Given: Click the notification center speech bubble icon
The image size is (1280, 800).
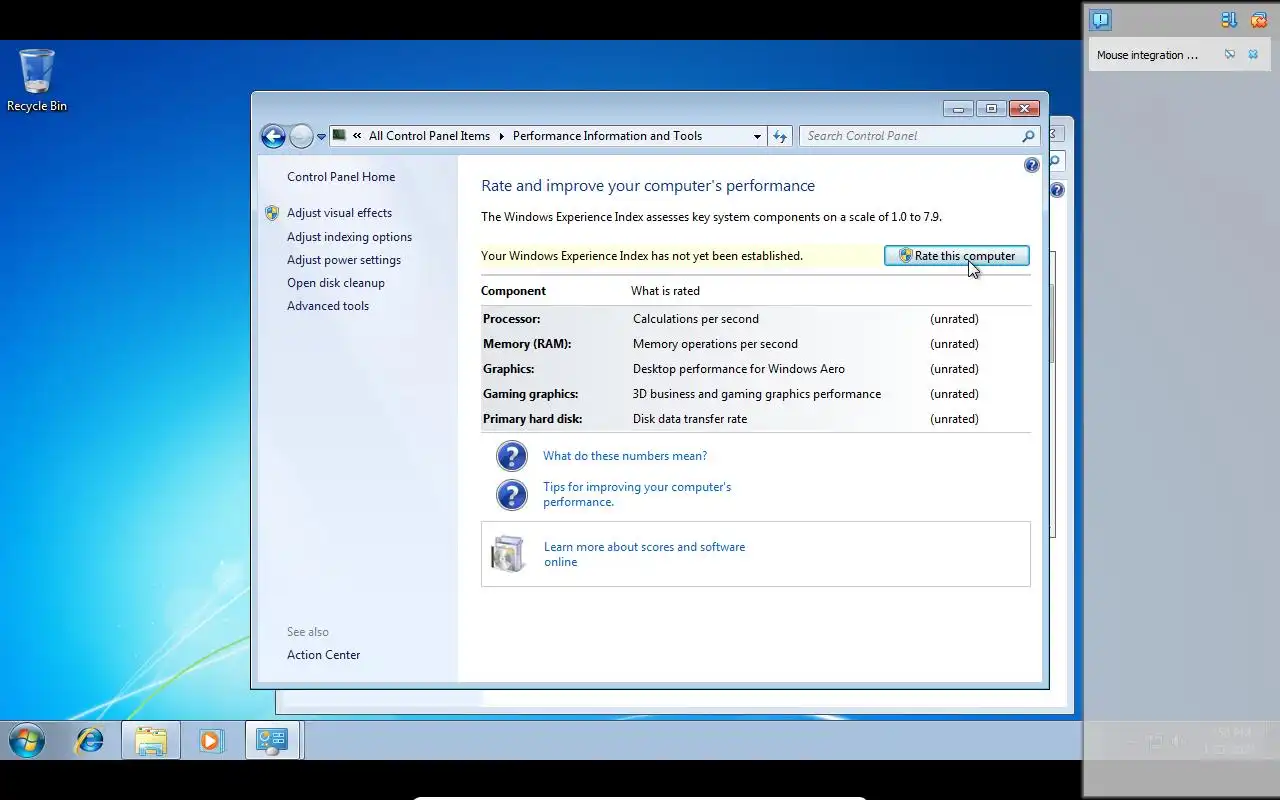Looking at the screenshot, I should click(1101, 20).
